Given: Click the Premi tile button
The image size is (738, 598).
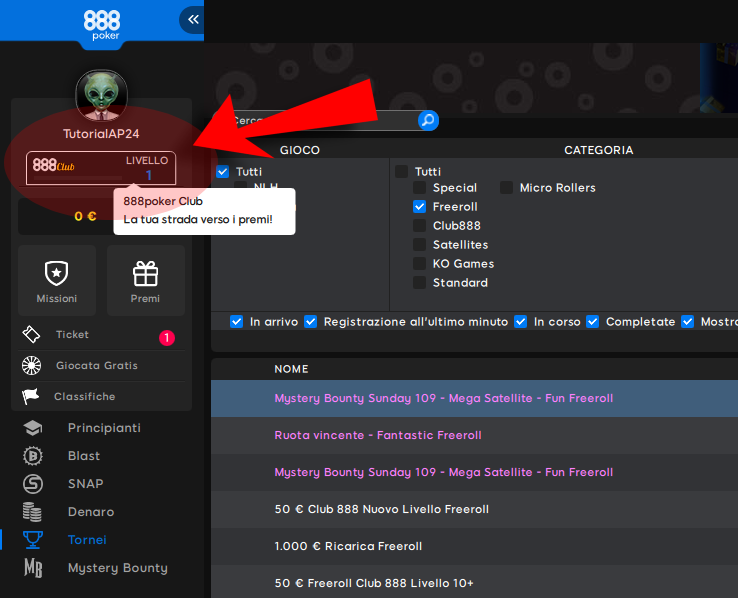Looking at the screenshot, I should [146, 280].
